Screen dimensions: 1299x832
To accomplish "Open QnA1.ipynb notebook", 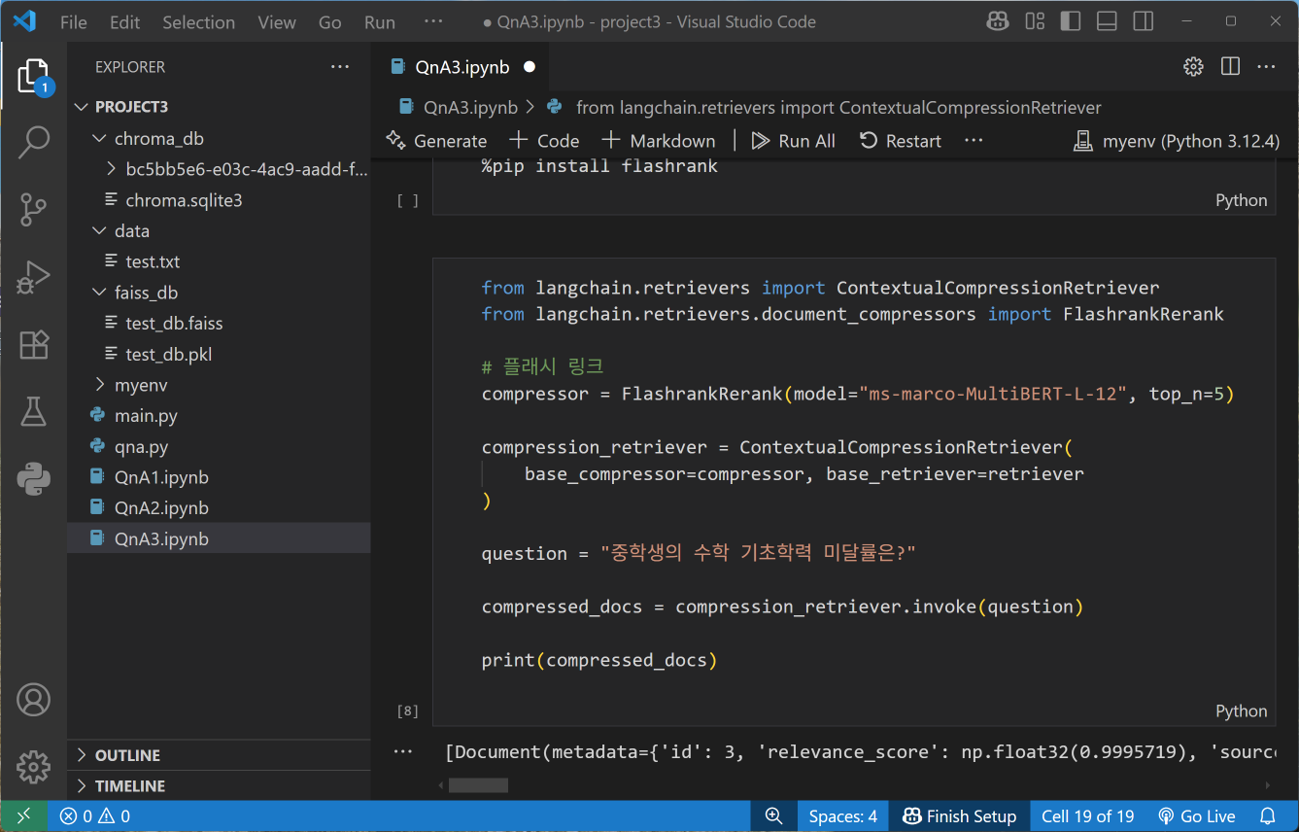I will pyautogui.click(x=219, y=477).
